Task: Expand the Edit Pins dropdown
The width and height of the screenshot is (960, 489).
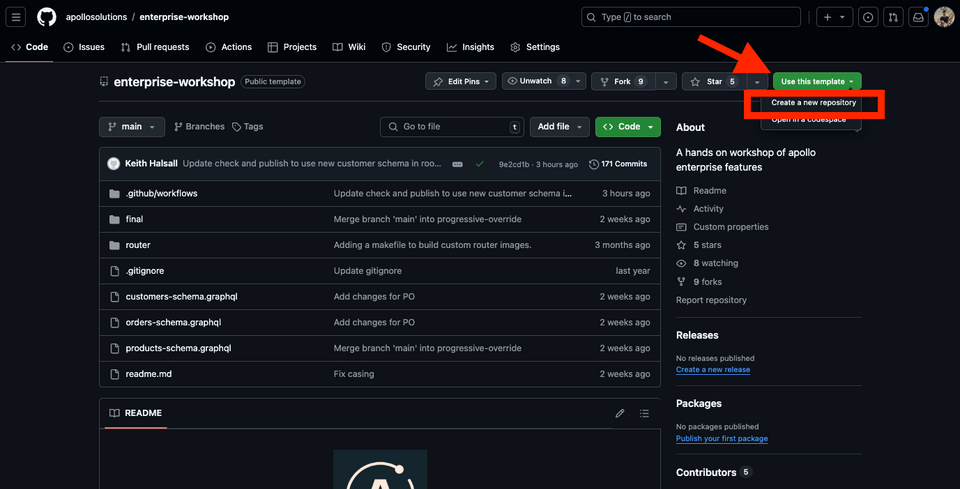Action: pyautogui.click(x=460, y=81)
